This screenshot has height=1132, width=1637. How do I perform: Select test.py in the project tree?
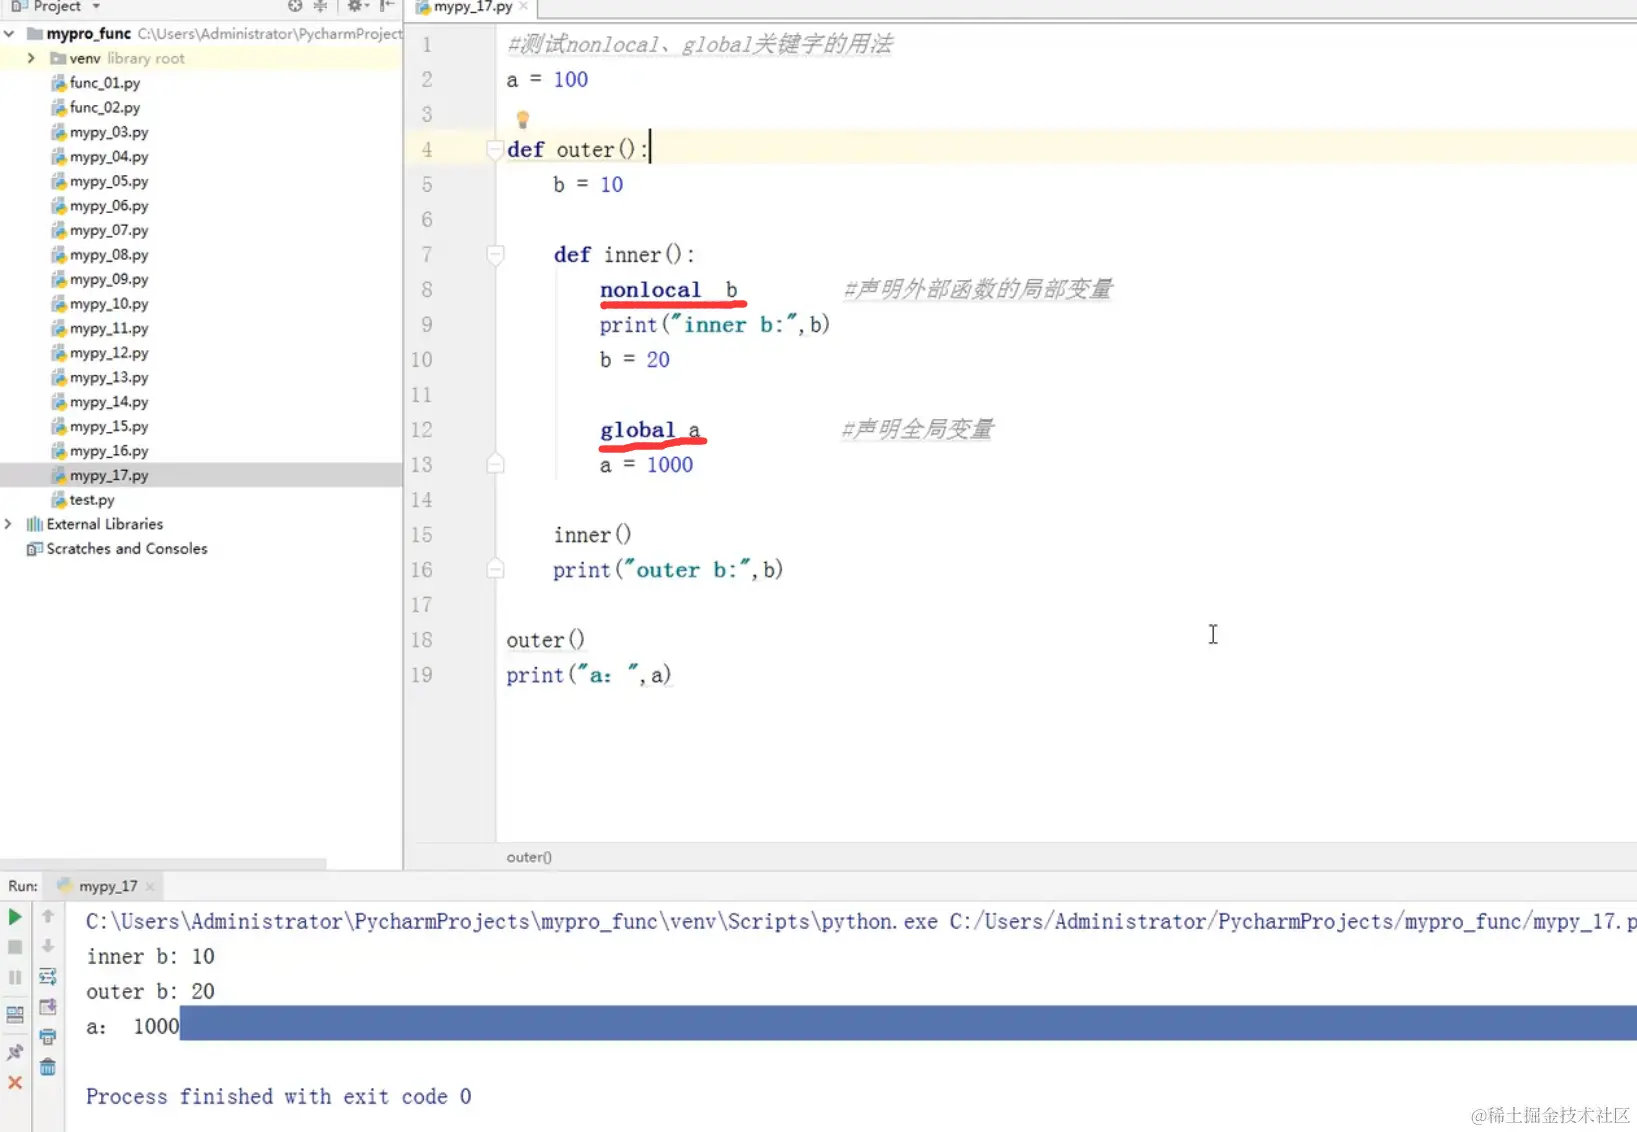point(91,500)
